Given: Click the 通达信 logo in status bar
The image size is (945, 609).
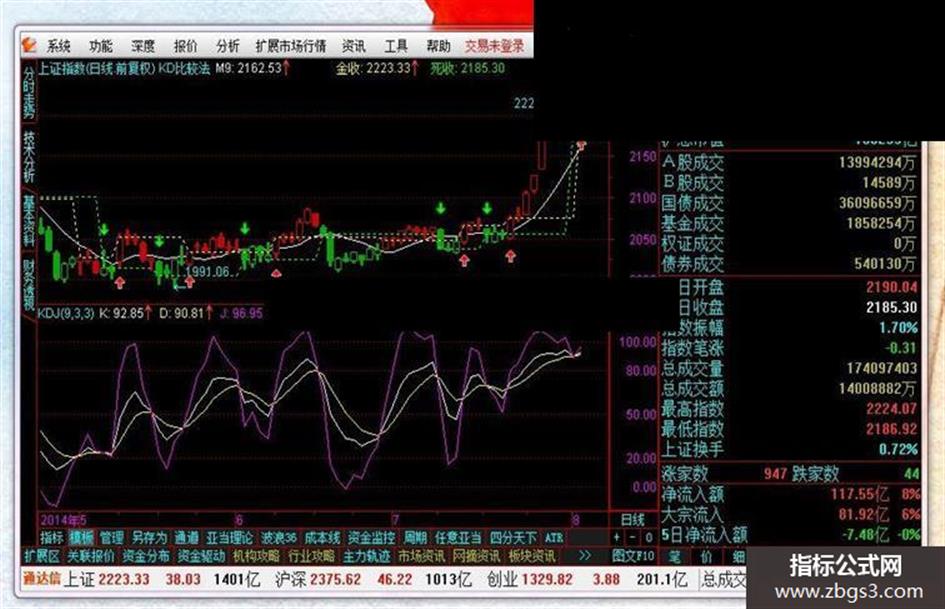Looking at the screenshot, I should [x=42, y=579].
